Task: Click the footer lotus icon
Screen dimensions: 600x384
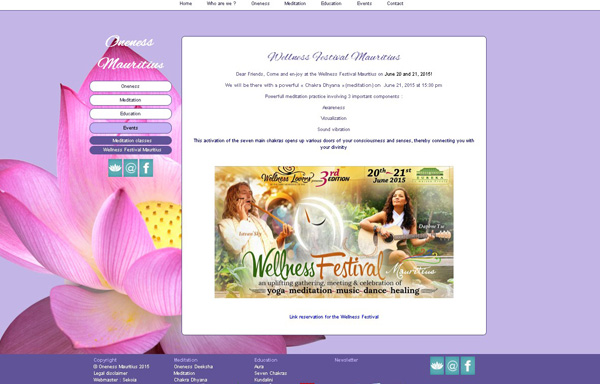Action: [x=437, y=366]
